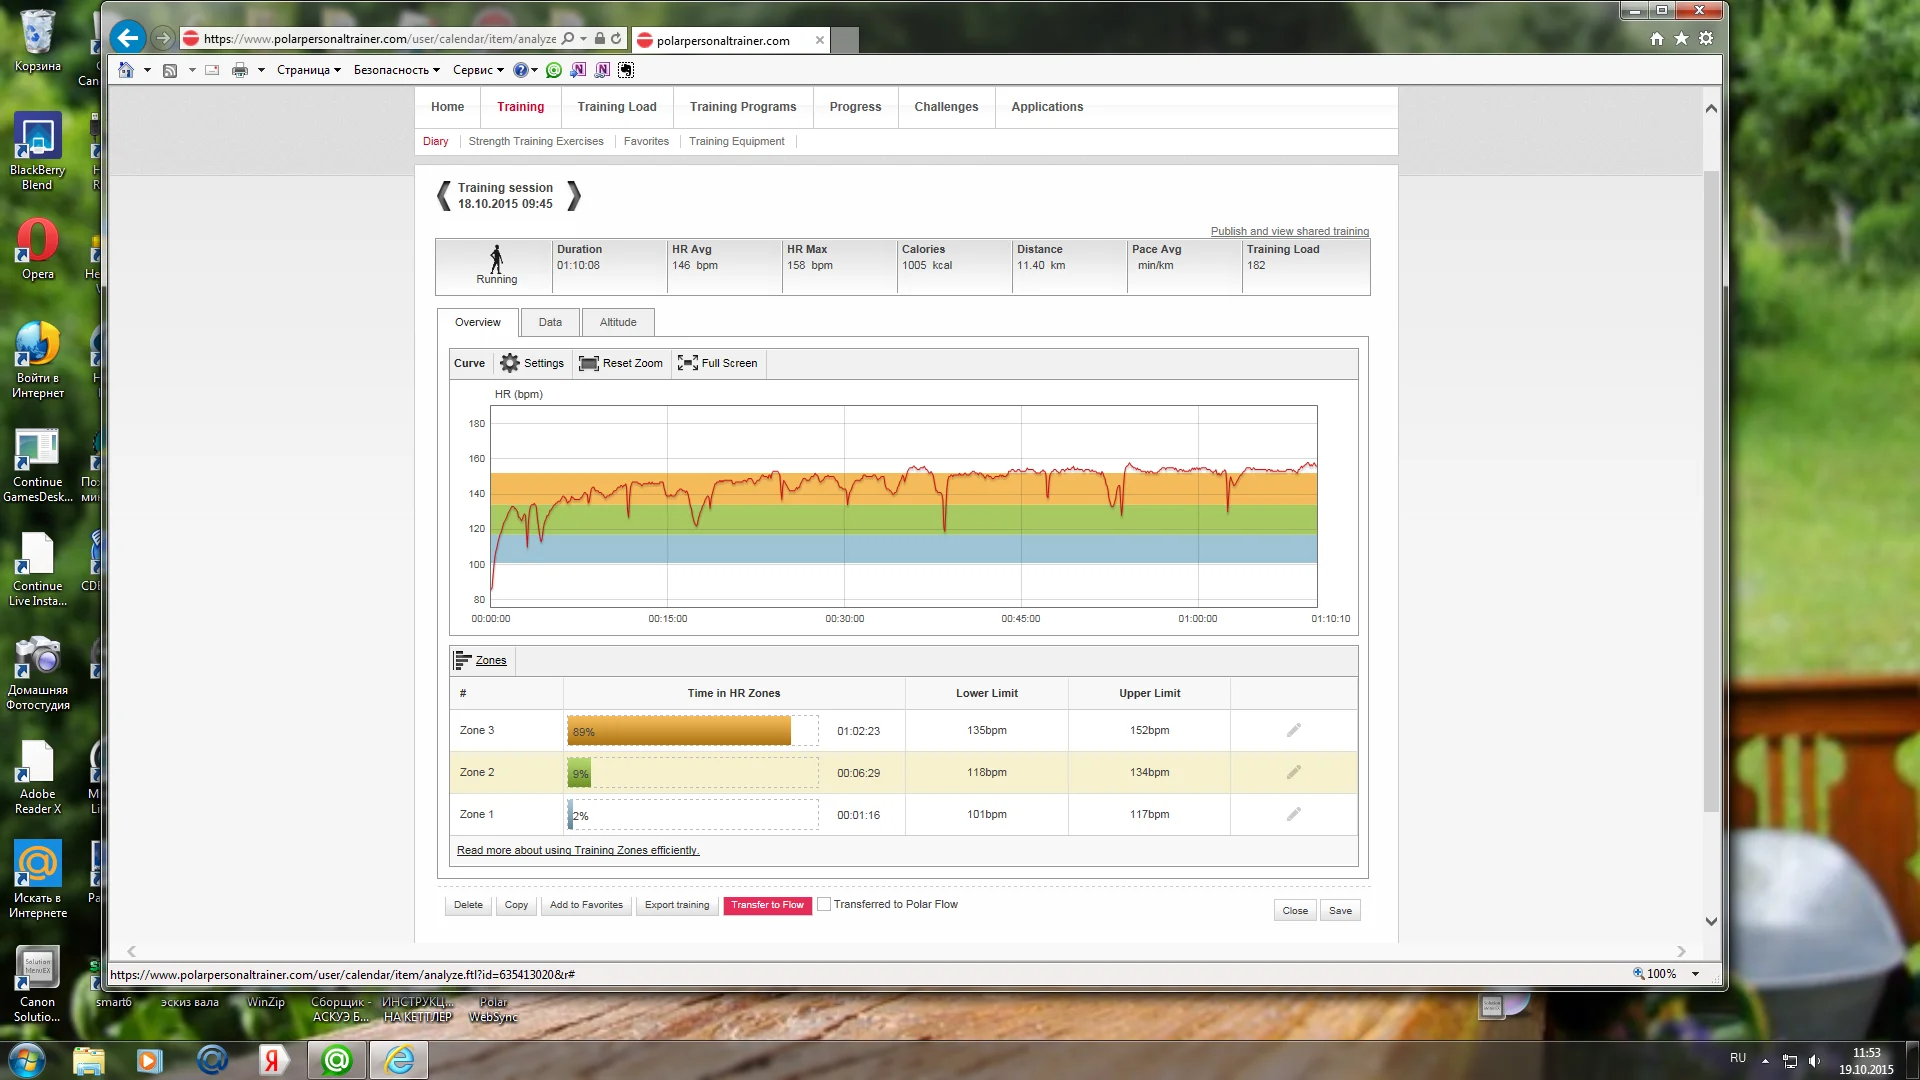Go to previous training session arrow
The width and height of the screenshot is (1920, 1080).
point(444,196)
